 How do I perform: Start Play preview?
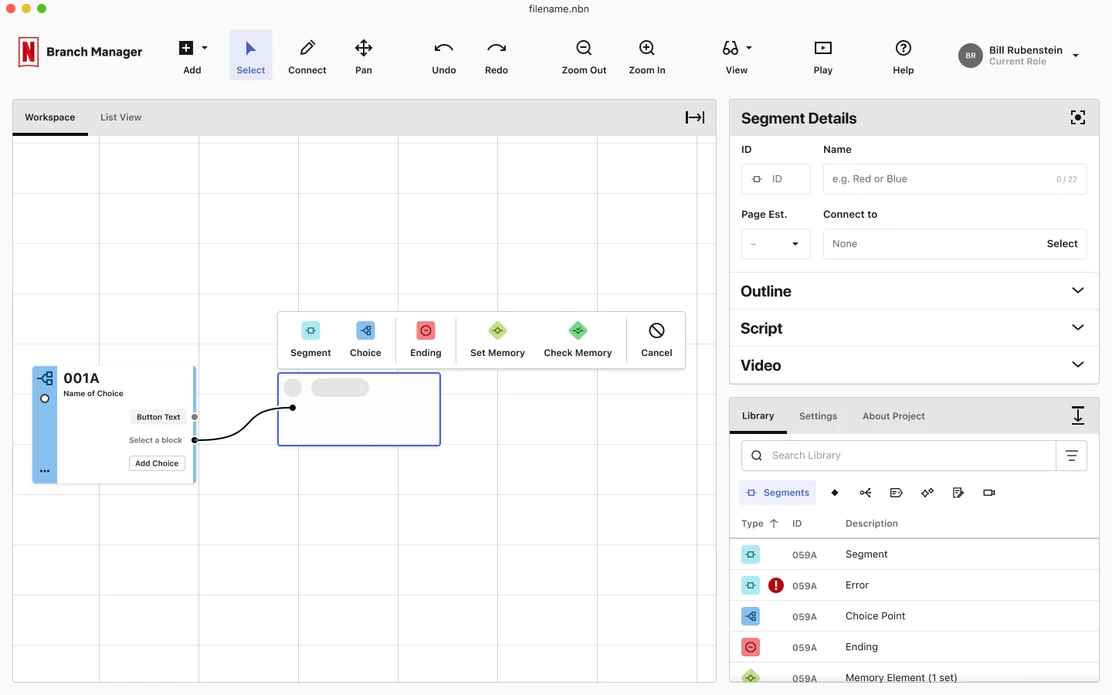pos(823,55)
